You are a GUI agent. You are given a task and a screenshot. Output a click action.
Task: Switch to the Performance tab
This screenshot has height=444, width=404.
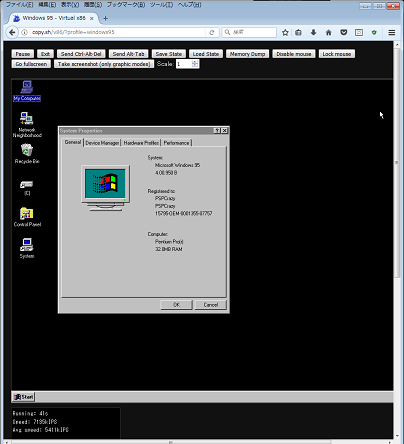click(176, 143)
